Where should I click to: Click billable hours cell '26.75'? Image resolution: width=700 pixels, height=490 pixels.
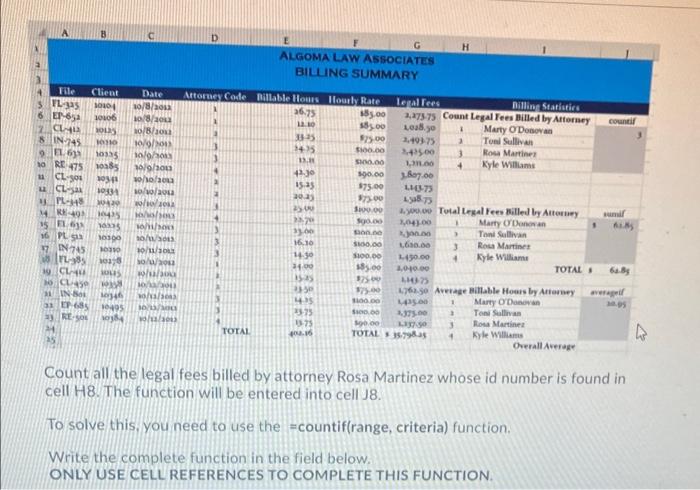pos(304,112)
